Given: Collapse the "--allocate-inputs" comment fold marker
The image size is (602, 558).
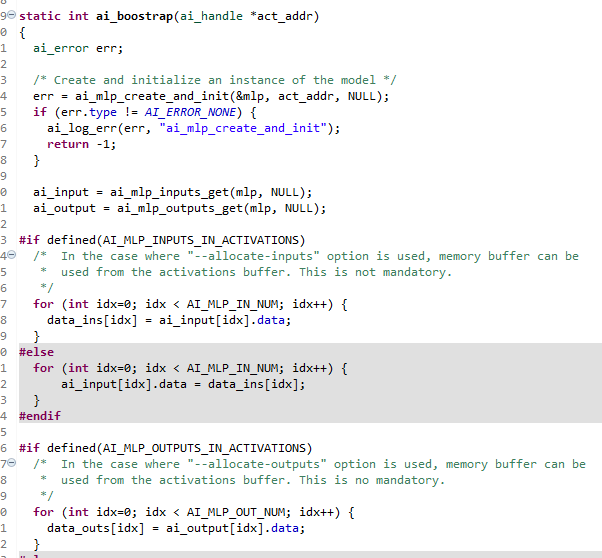Looking at the screenshot, I should pyautogui.click(x=12, y=255).
